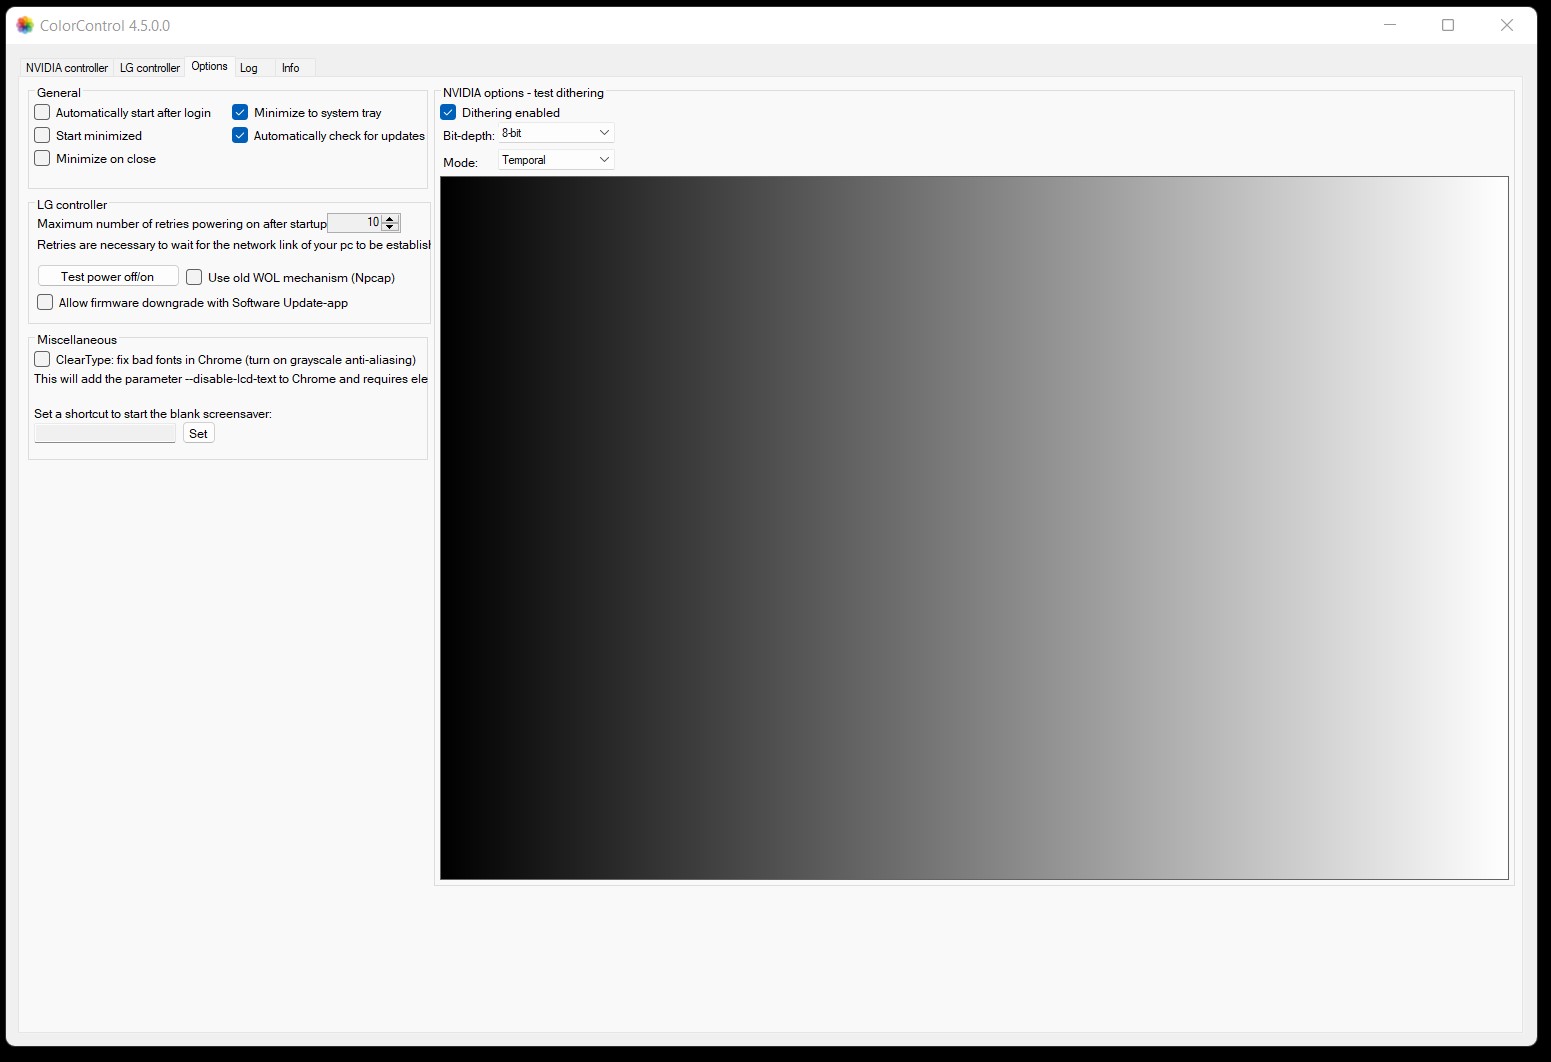Click the retries number field showing 10
The image size is (1551, 1062).
(355, 222)
